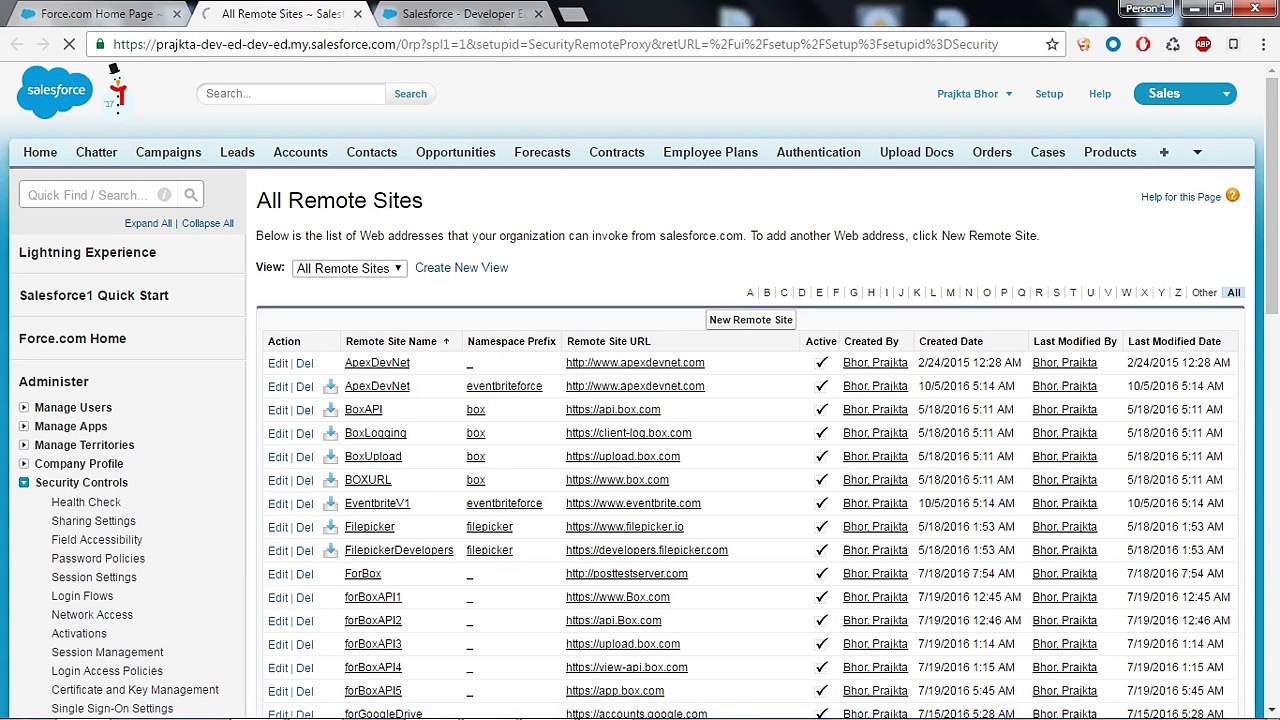The height and width of the screenshot is (720, 1280).
Task: Expand the Manage Users section
Action: pyautogui.click(x=24, y=408)
